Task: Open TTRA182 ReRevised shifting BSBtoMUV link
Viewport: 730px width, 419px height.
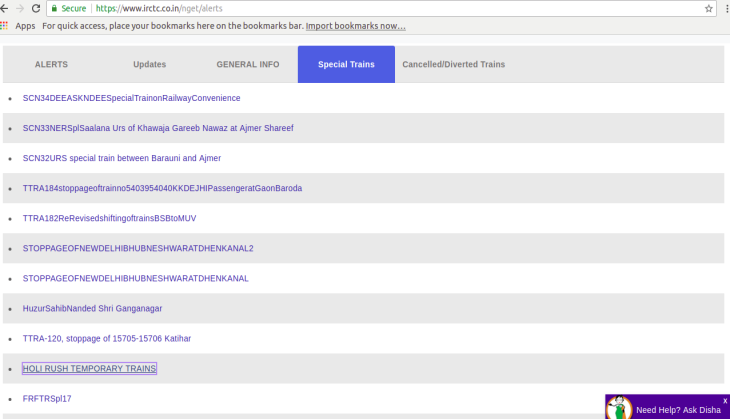Action: pyautogui.click(x=109, y=218)
